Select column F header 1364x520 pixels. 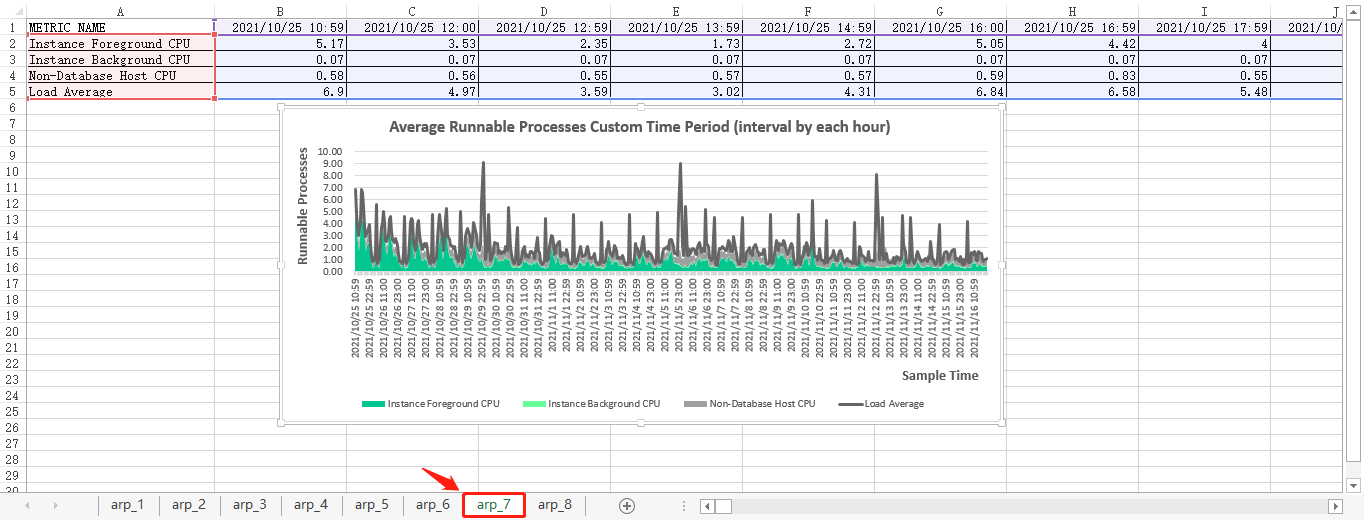pyautogui.click(x=808, y=11)
